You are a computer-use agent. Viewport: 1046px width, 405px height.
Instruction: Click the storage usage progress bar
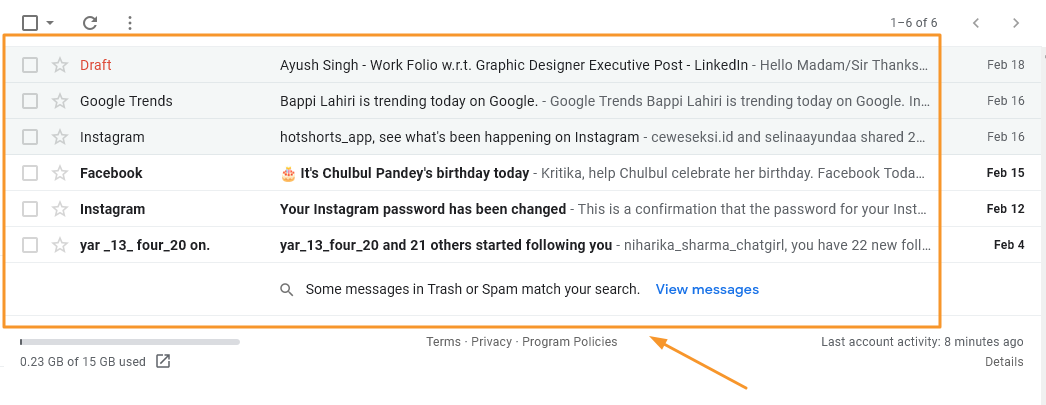tap(129, 342)
